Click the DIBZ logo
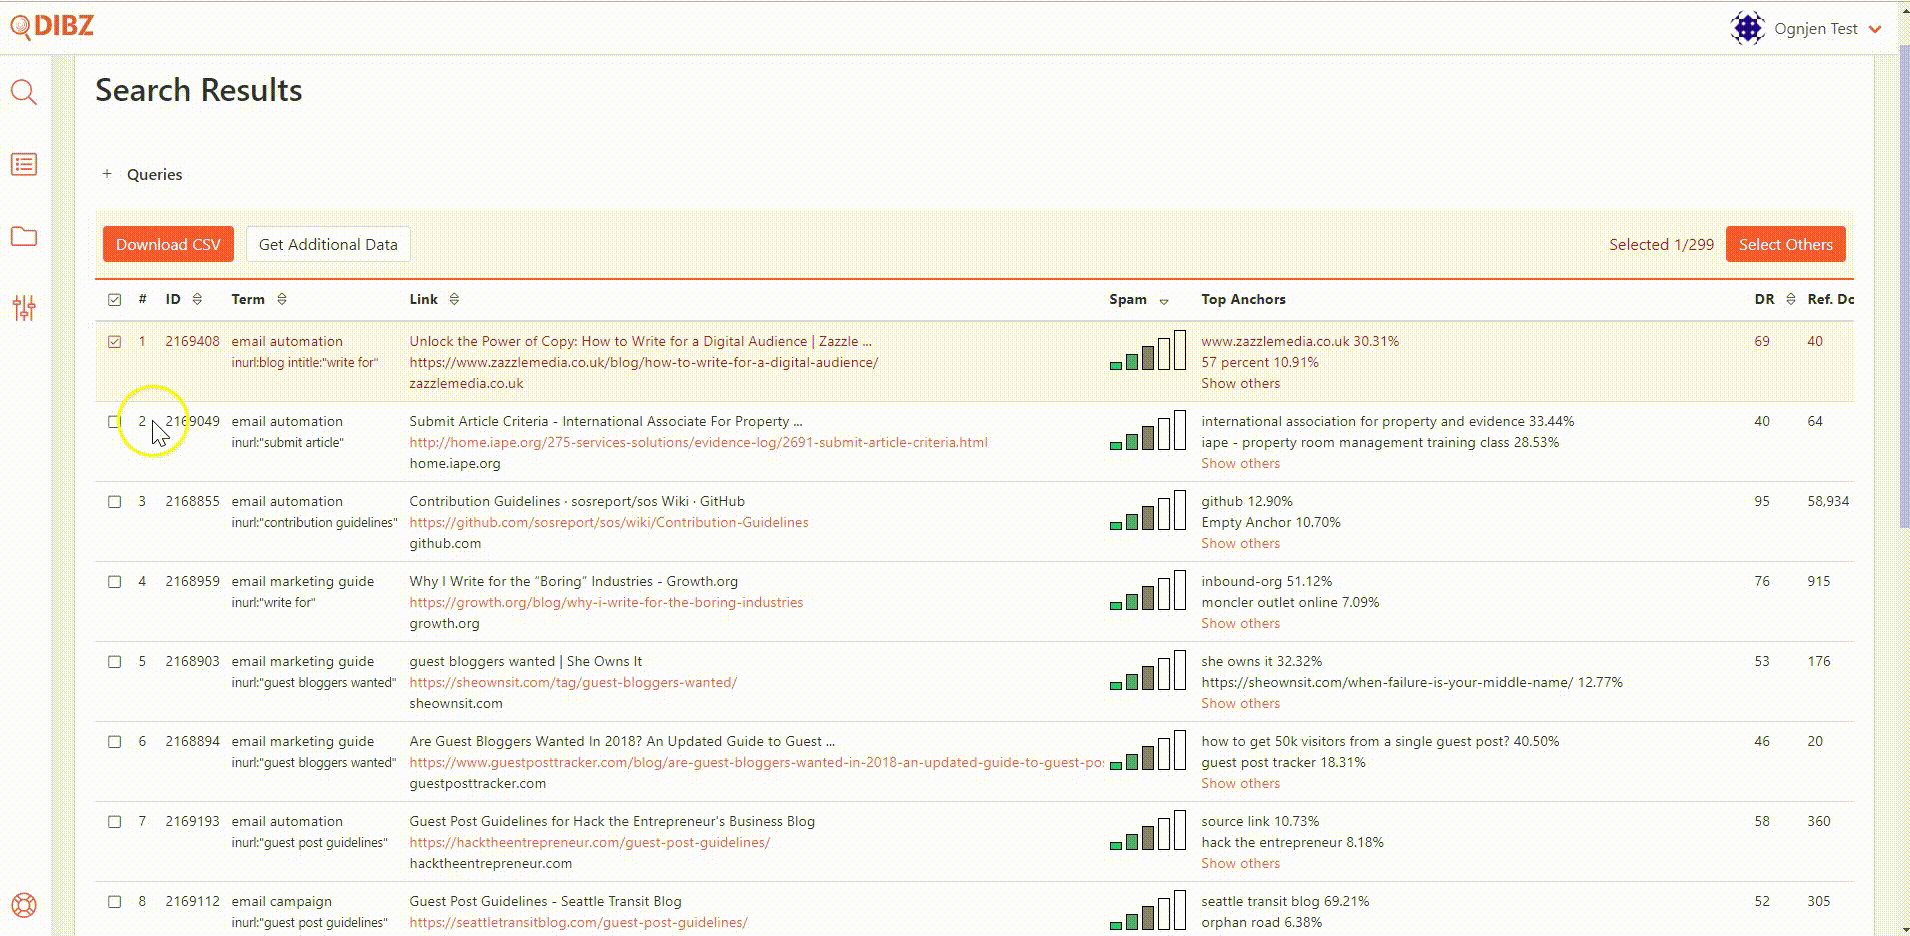 pyautogui.click(x=53, y=27)
